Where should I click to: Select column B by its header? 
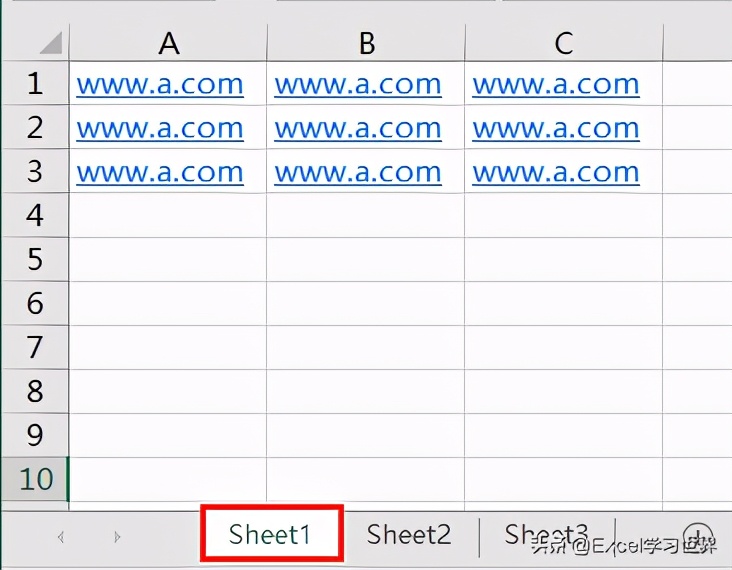[x=366, y=43]
